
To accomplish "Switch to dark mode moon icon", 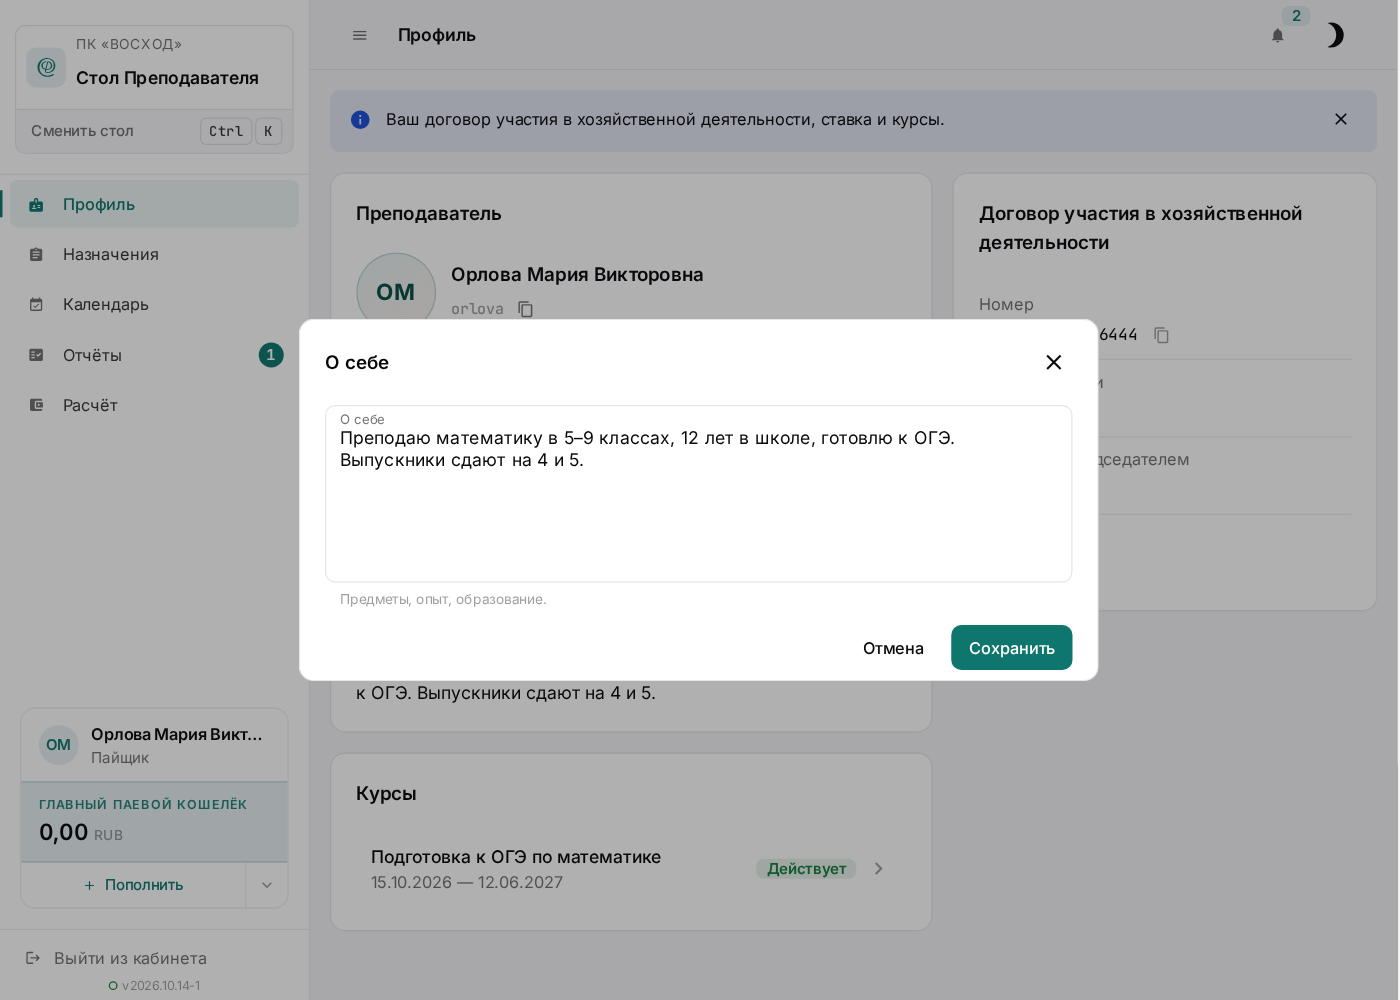I will 1335,35.
